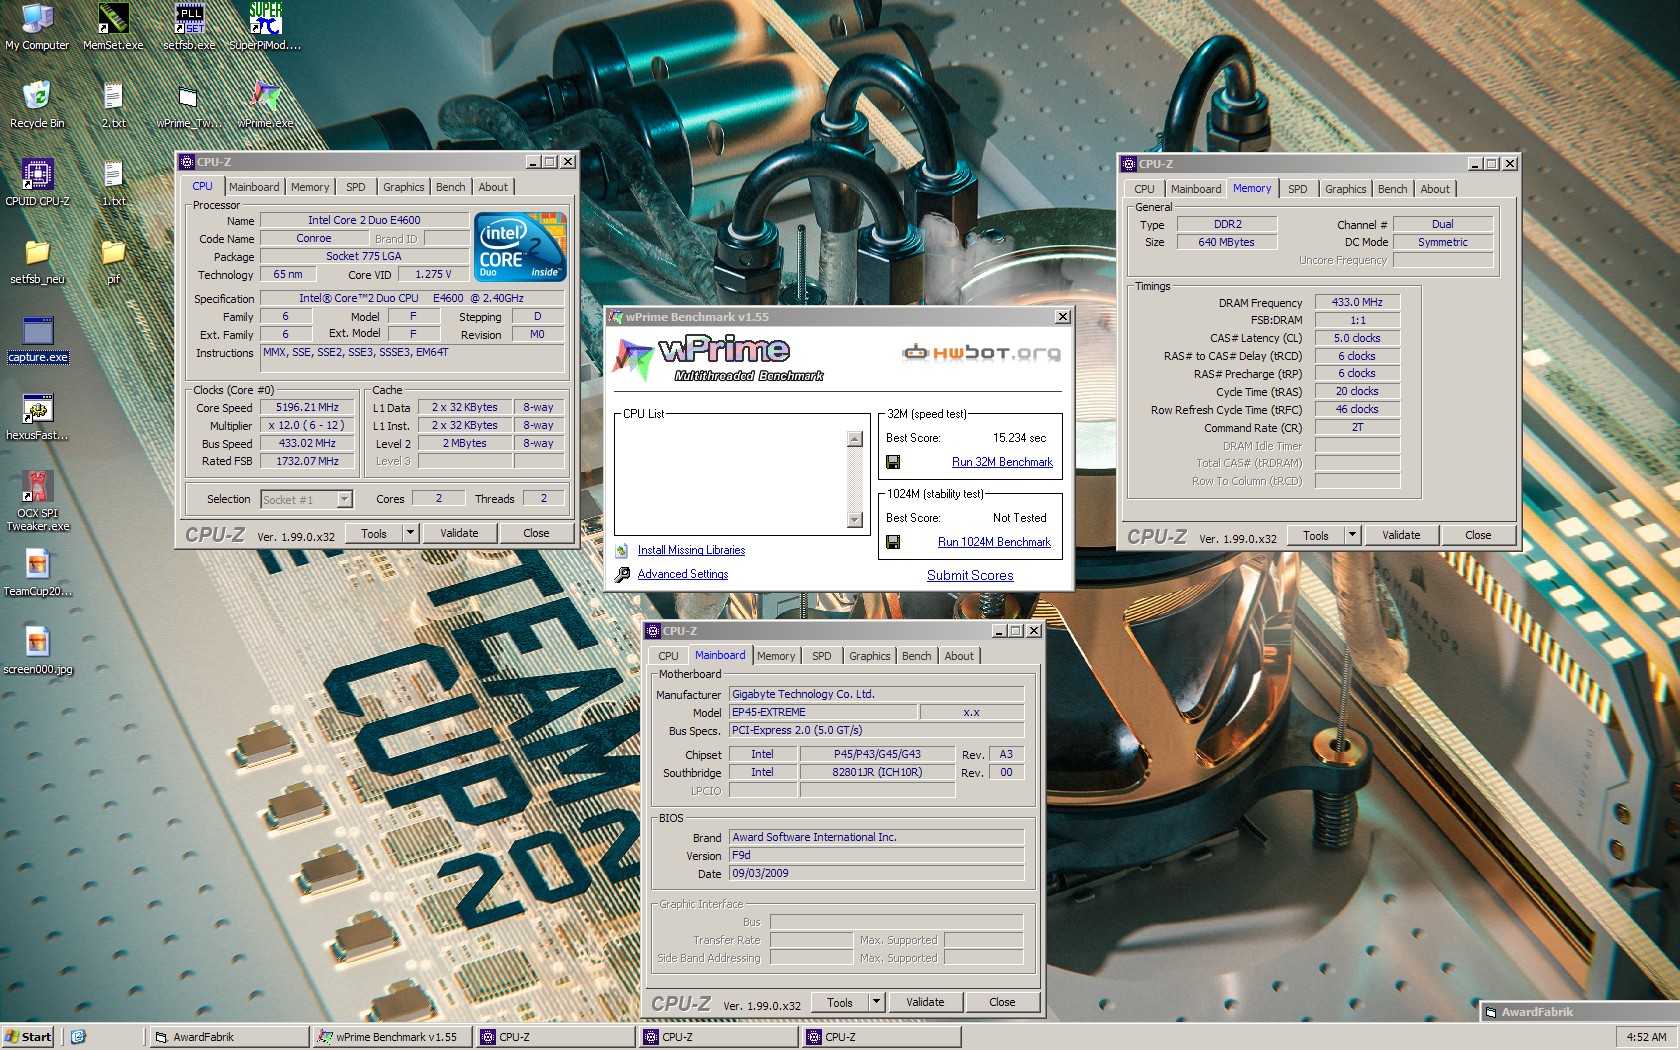1680x1050 pixels.
Task: Click Install Missing Libraries link
Action: click(x=691, y=550)
